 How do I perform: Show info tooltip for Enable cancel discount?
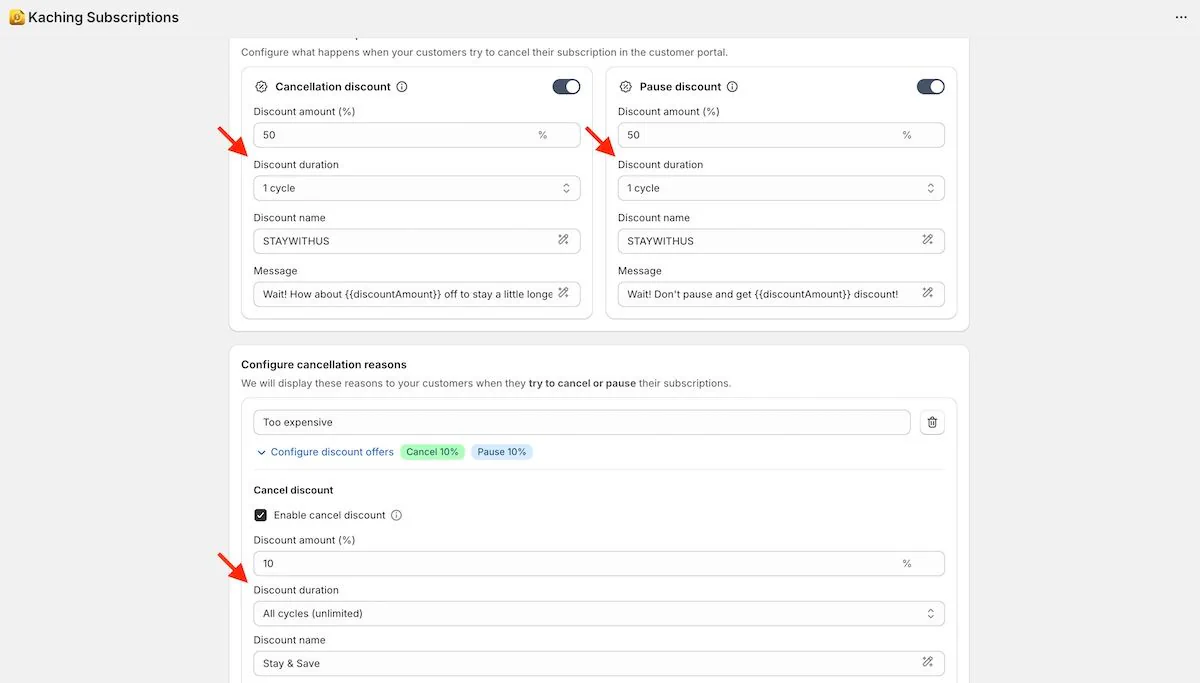(x=396, y=515)
